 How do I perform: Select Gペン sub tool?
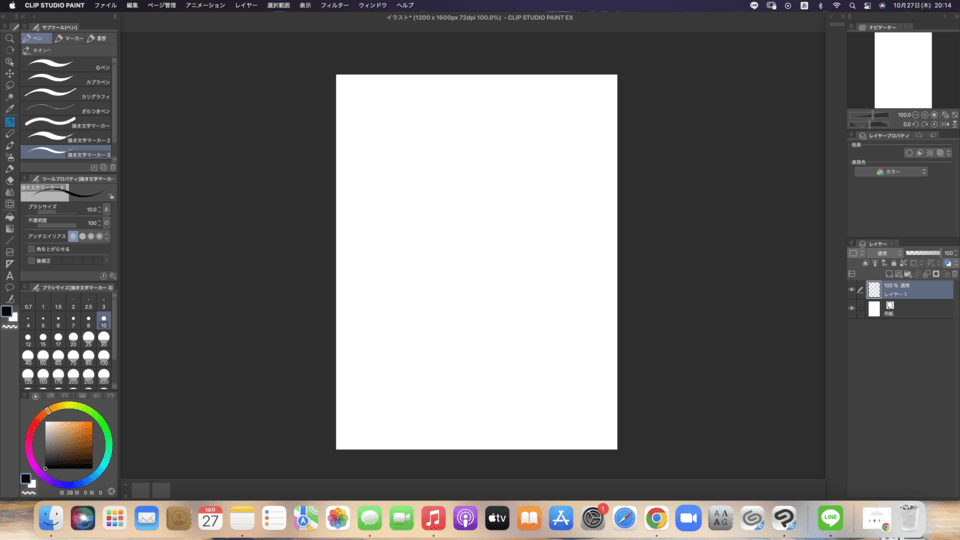pos(66,64)
